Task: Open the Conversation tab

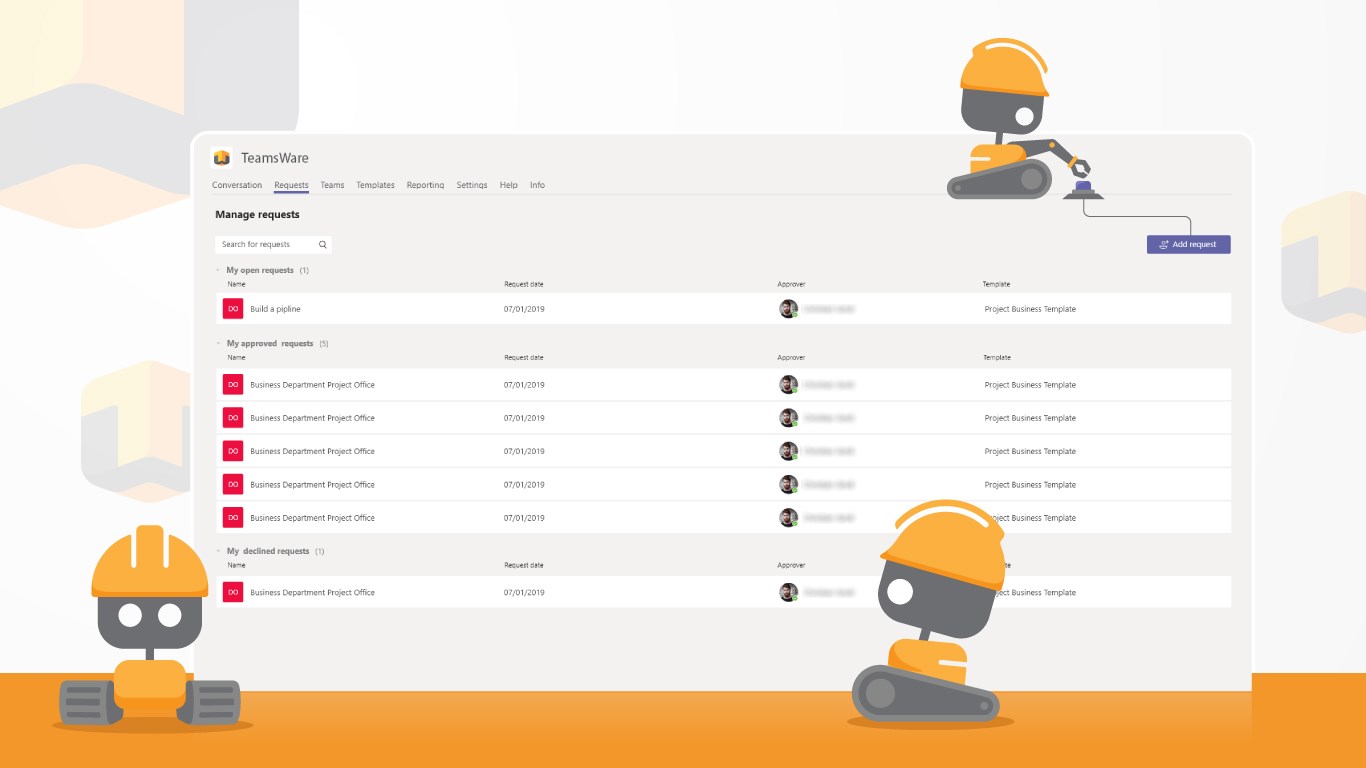Action: click(237, 185)
